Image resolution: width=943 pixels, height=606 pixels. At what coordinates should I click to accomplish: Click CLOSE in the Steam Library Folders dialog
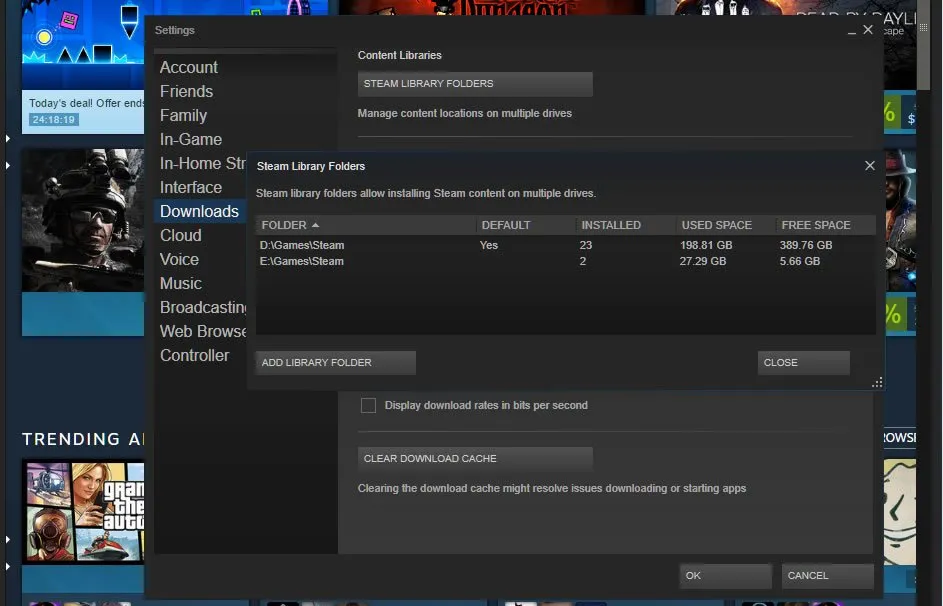click(803, 363)
